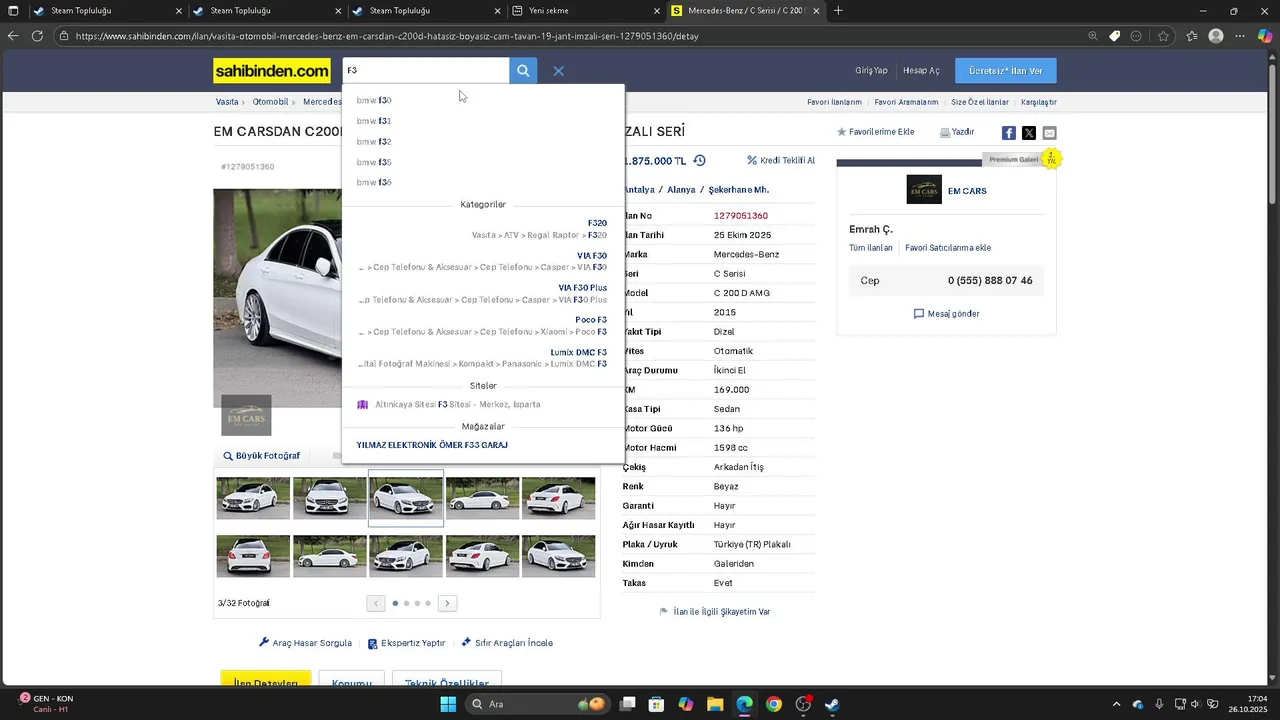Add listing to favorites star icon
This screenshot has height=720, width=1280.
coord(842,132)
